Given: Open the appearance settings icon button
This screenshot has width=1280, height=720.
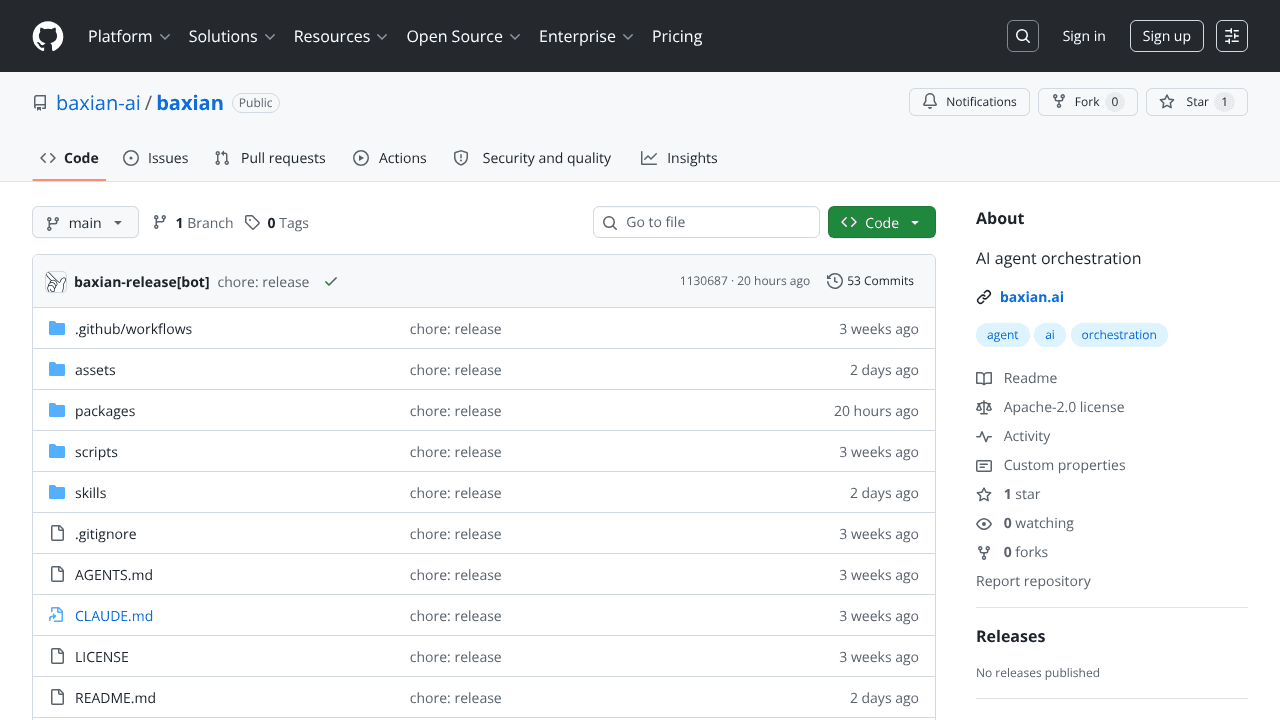Looking at the screenshot, I should click(1232, 36).
